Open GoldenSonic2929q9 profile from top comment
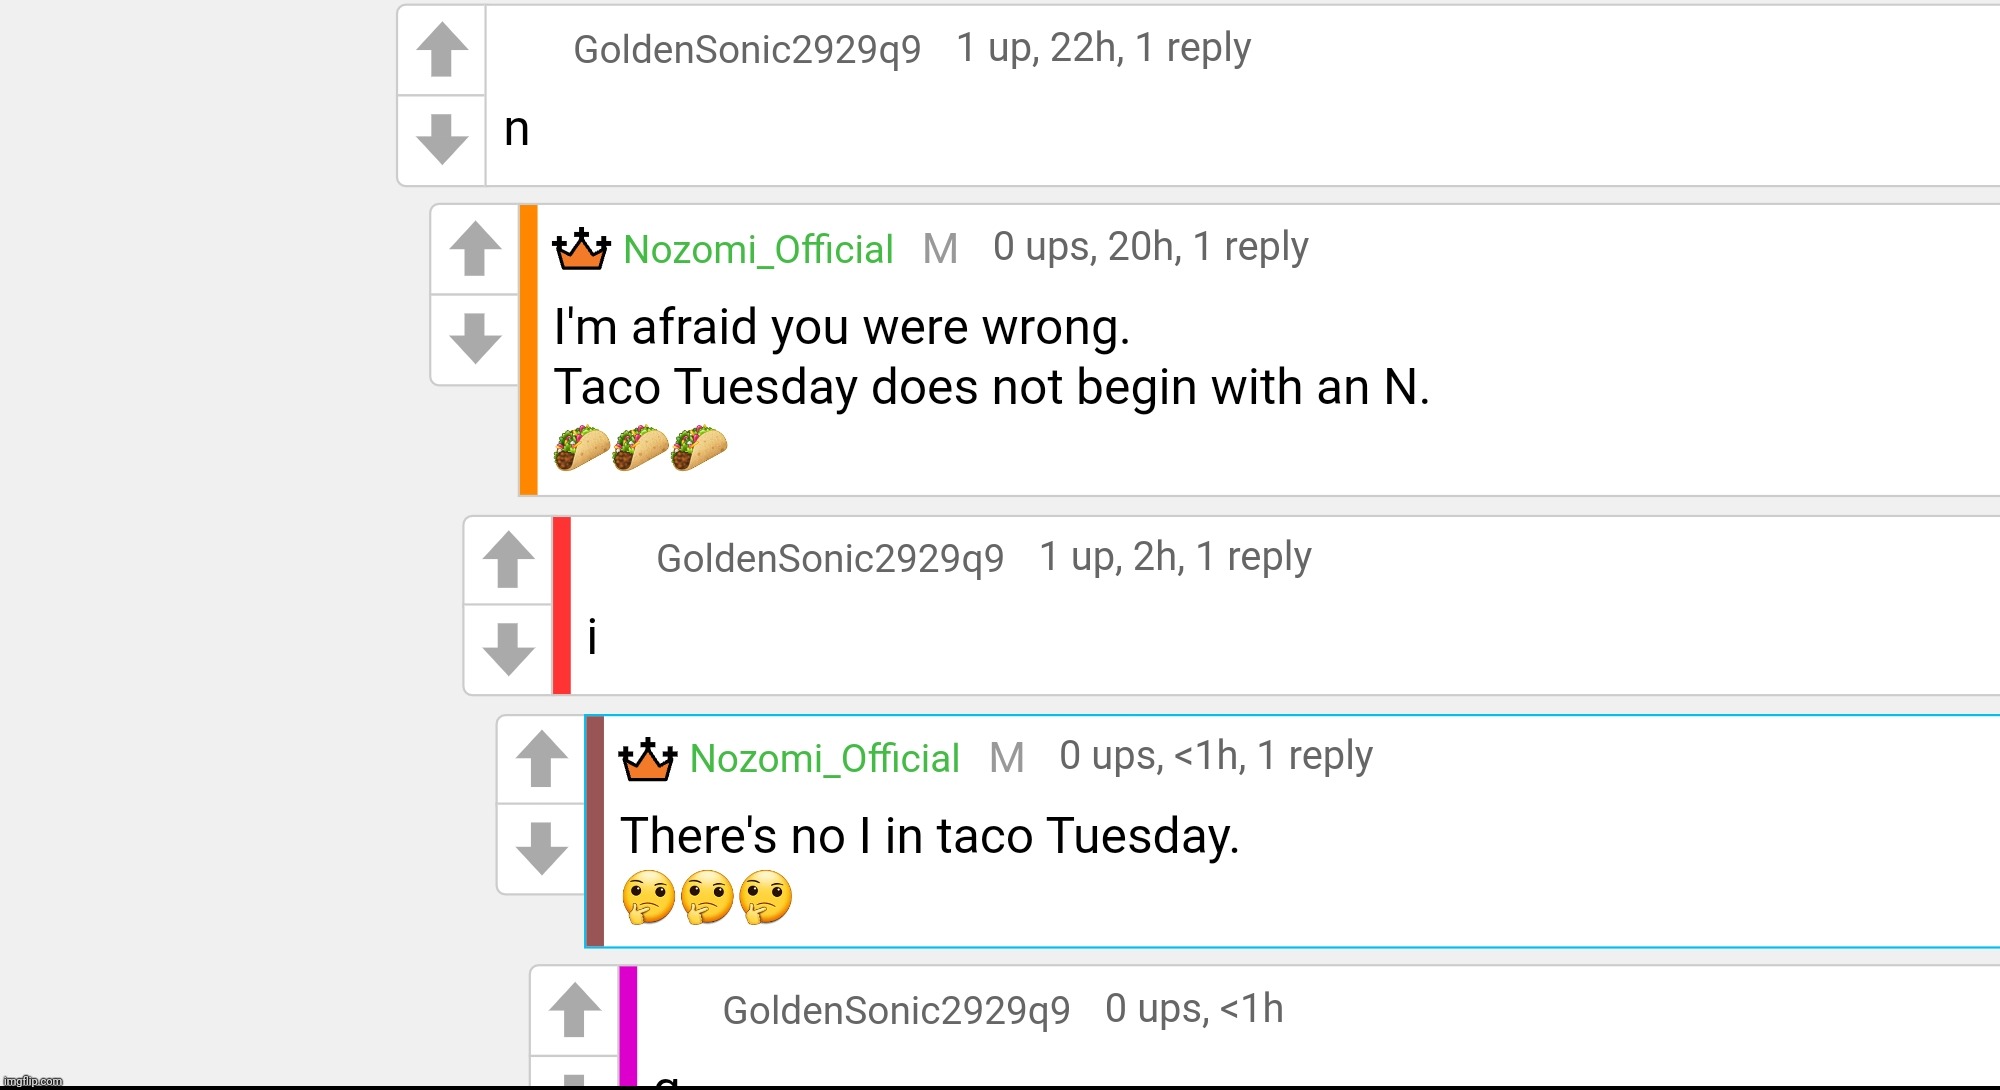The width and height of the screenshot is (2000, 1090). 747,49
